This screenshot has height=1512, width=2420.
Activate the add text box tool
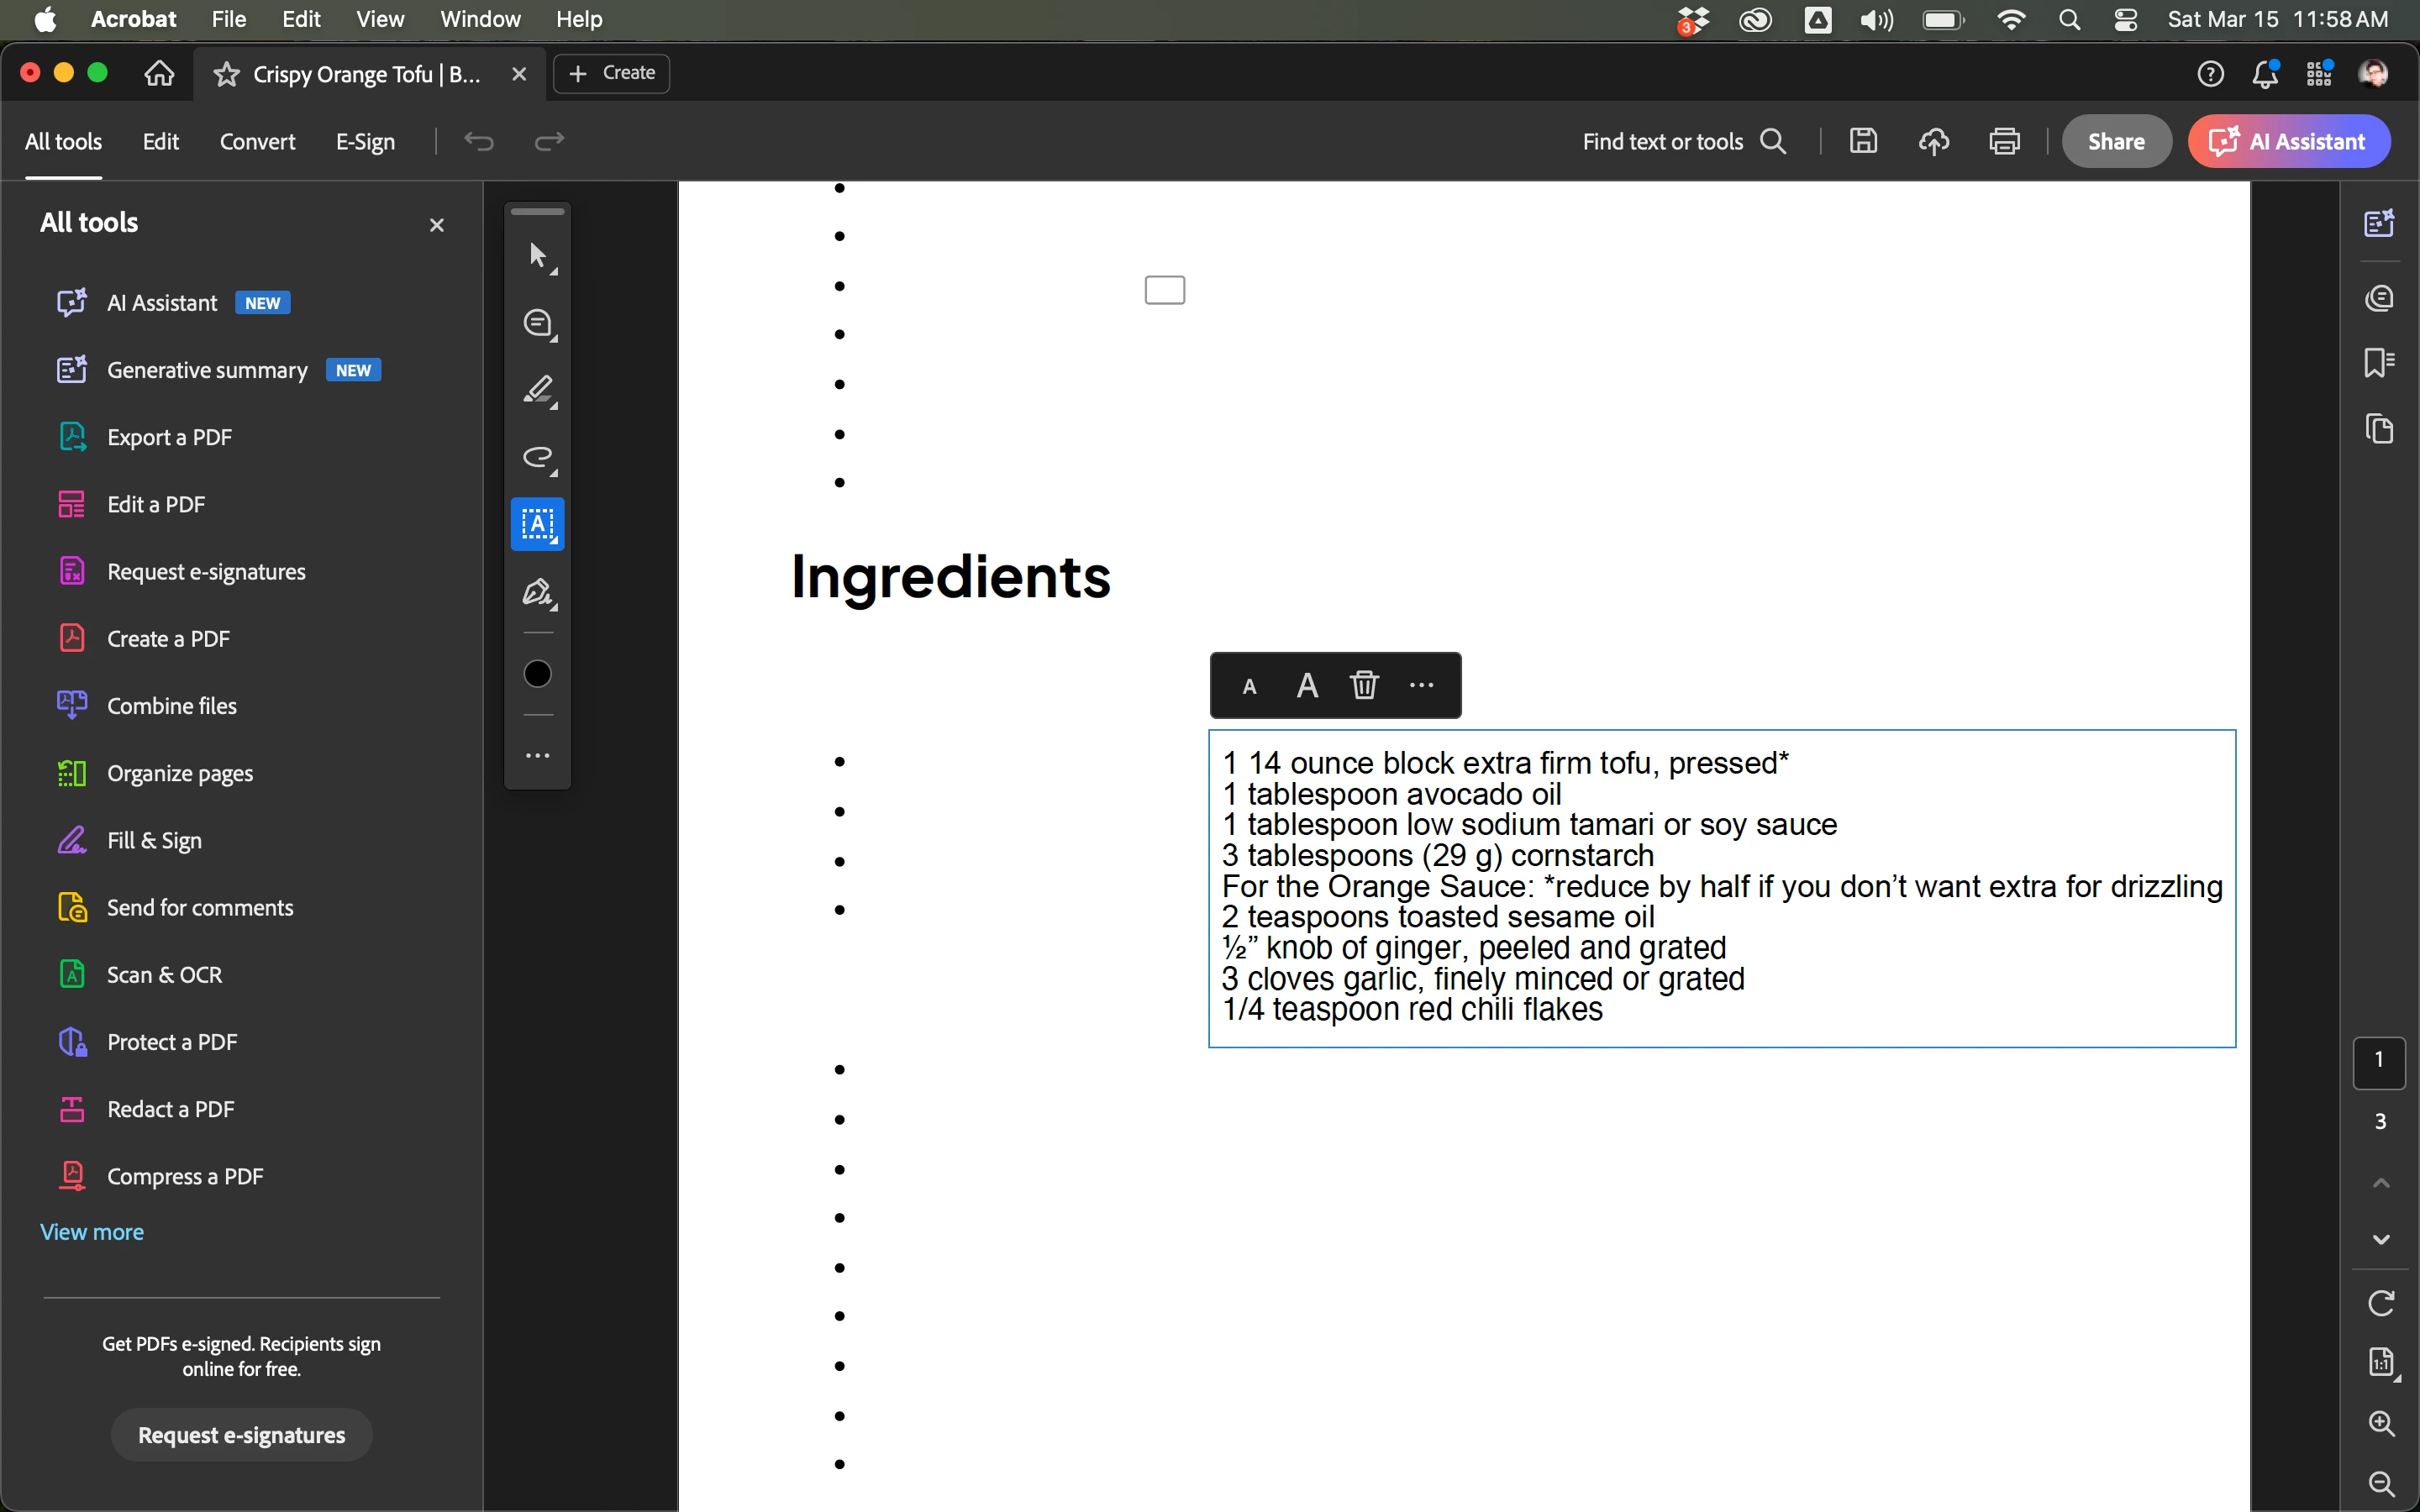click(x=538, y=524)
